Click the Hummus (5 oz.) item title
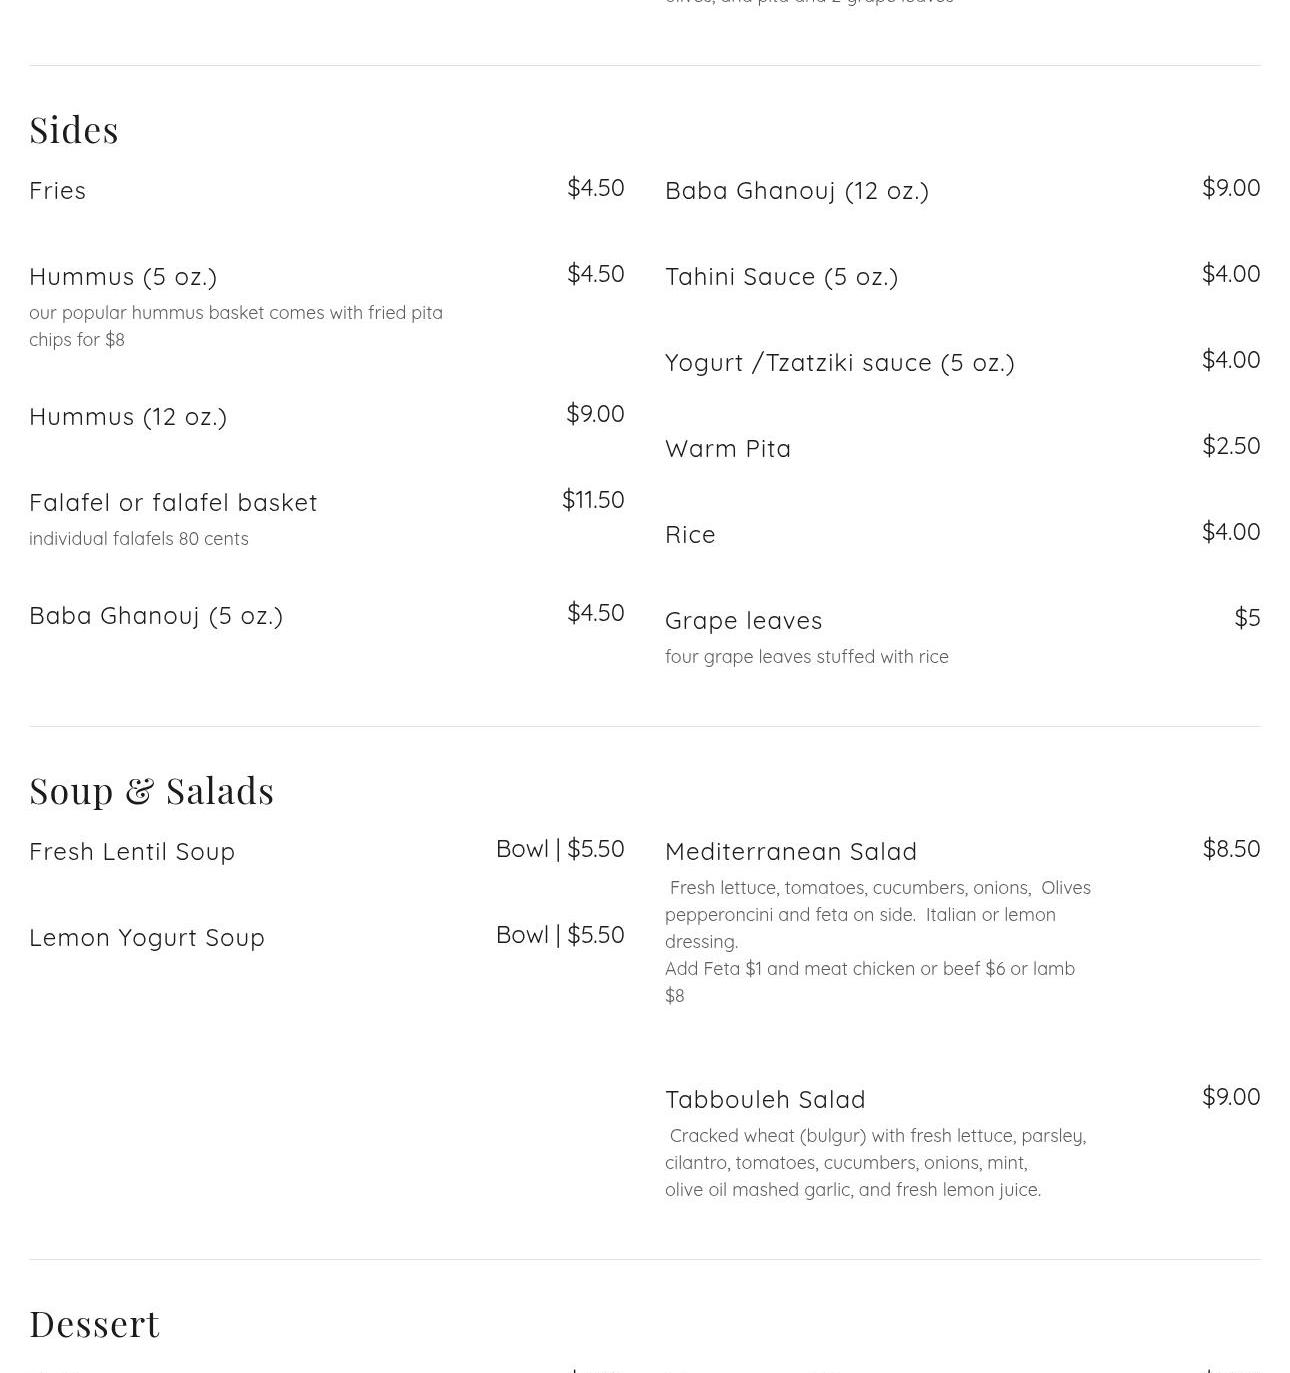 coord(123,277)
